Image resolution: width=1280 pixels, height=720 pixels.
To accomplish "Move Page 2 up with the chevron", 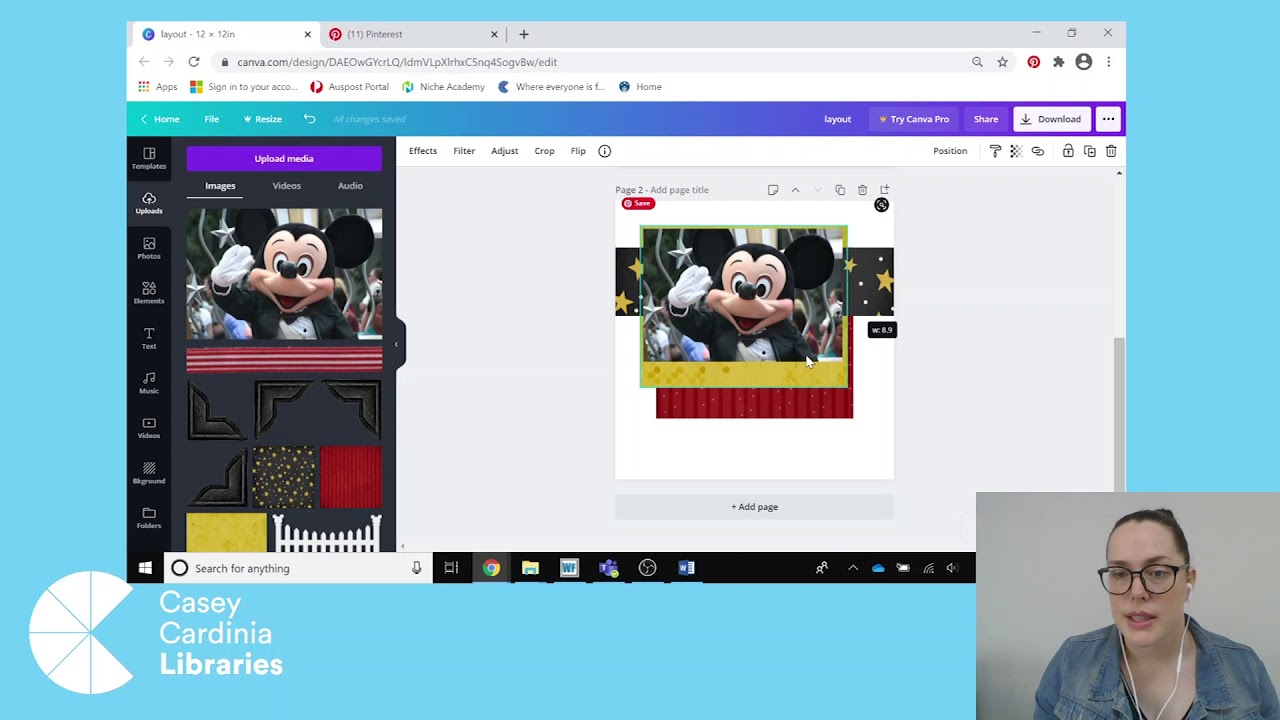I will click(795, 190).
